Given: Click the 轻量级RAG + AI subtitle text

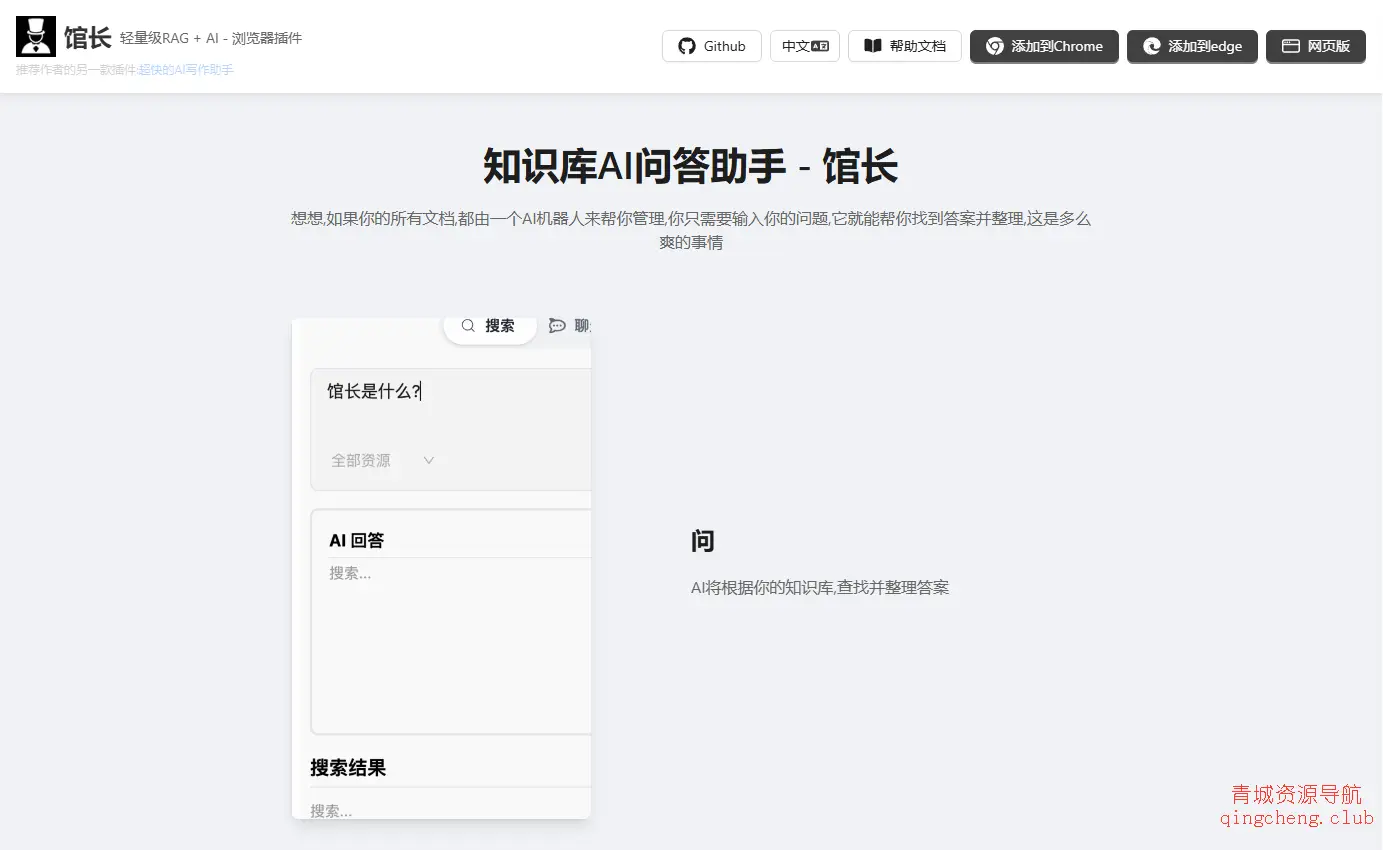Looking at the screenshot, I should point(210,39).
